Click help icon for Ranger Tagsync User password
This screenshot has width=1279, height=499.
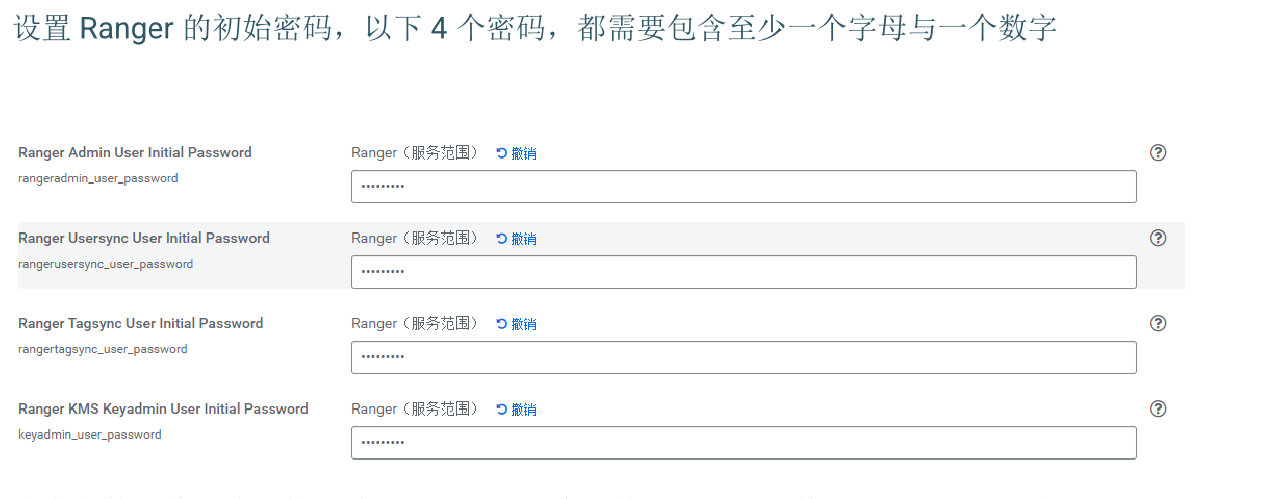pos(1158,323)
